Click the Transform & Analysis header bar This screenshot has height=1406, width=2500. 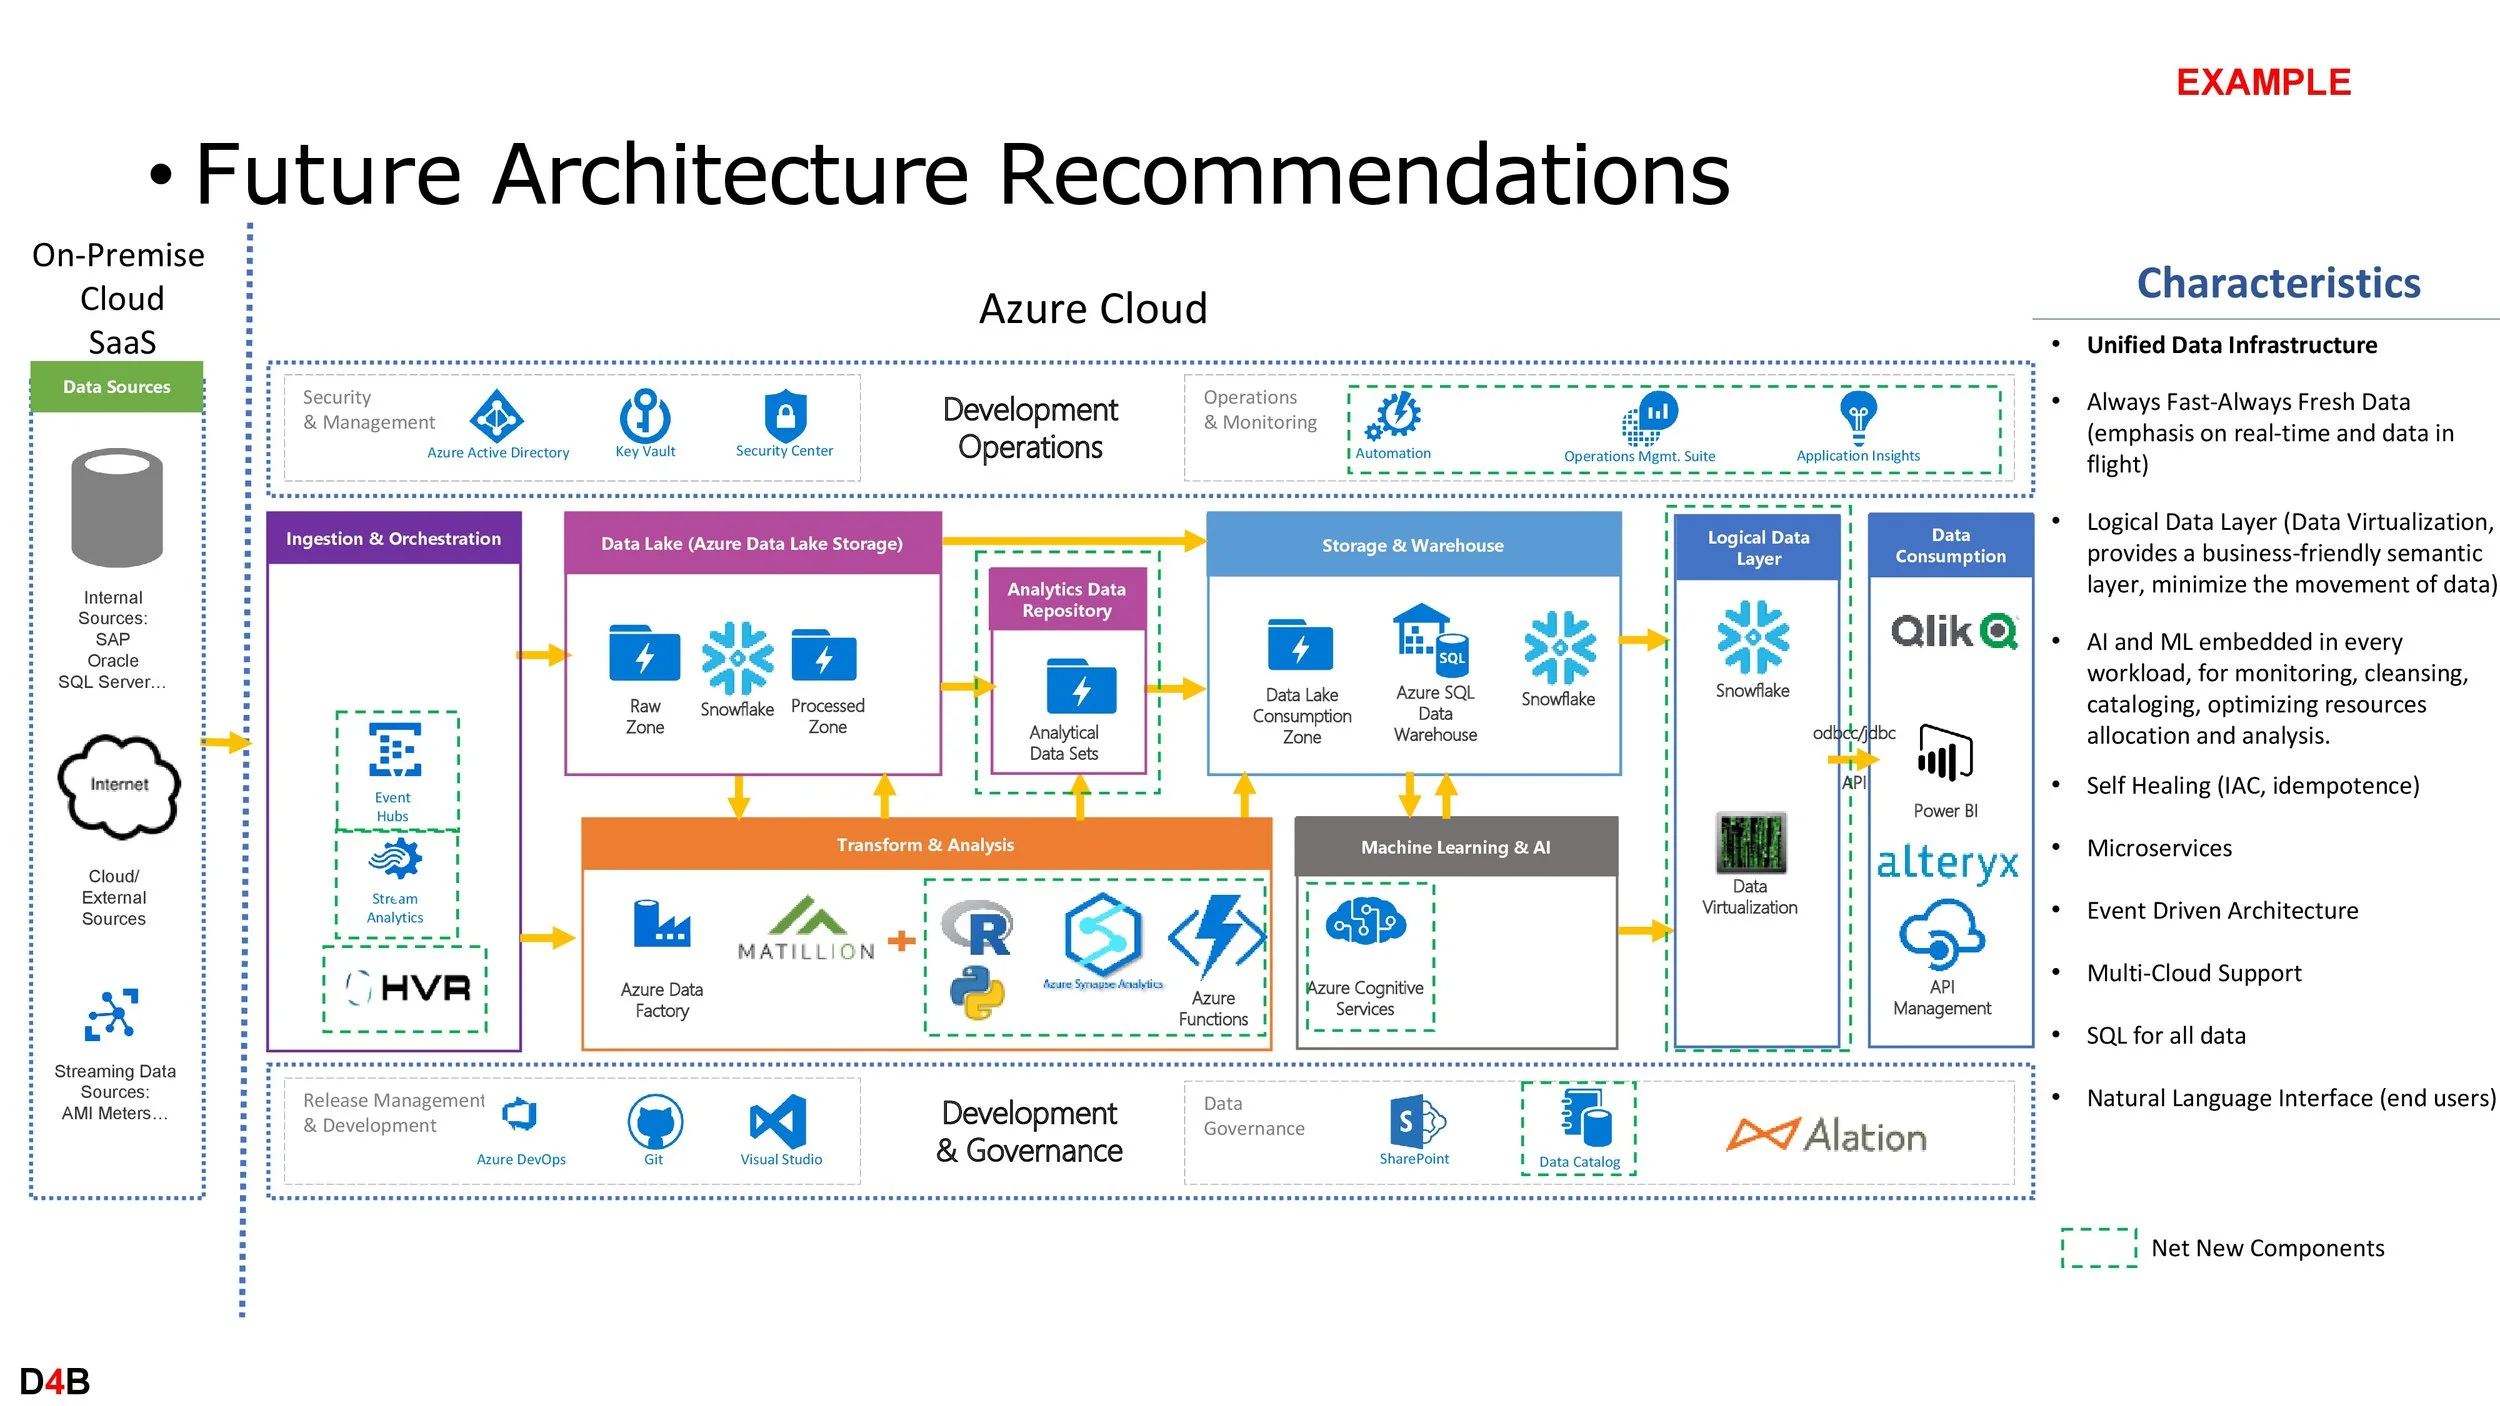pos(926,844)
